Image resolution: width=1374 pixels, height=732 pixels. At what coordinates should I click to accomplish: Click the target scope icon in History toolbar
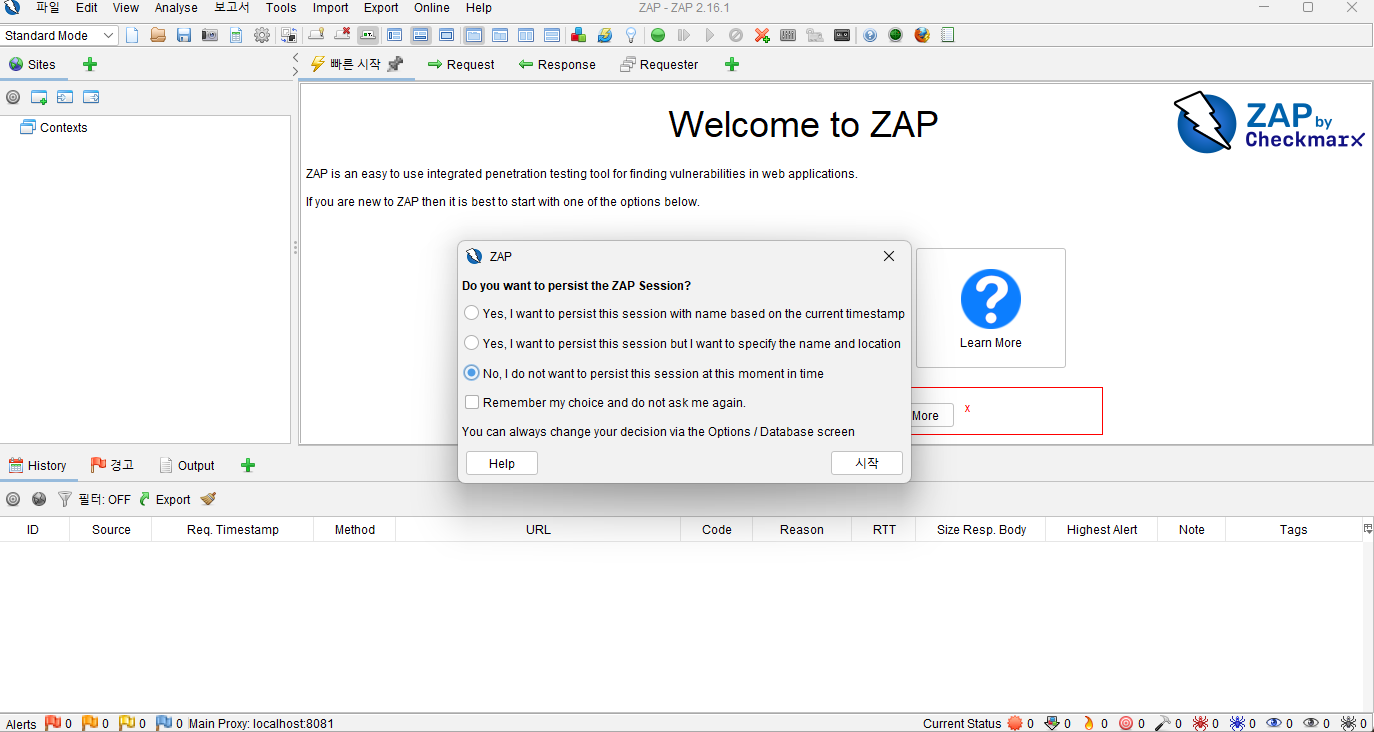click(13, 499)
